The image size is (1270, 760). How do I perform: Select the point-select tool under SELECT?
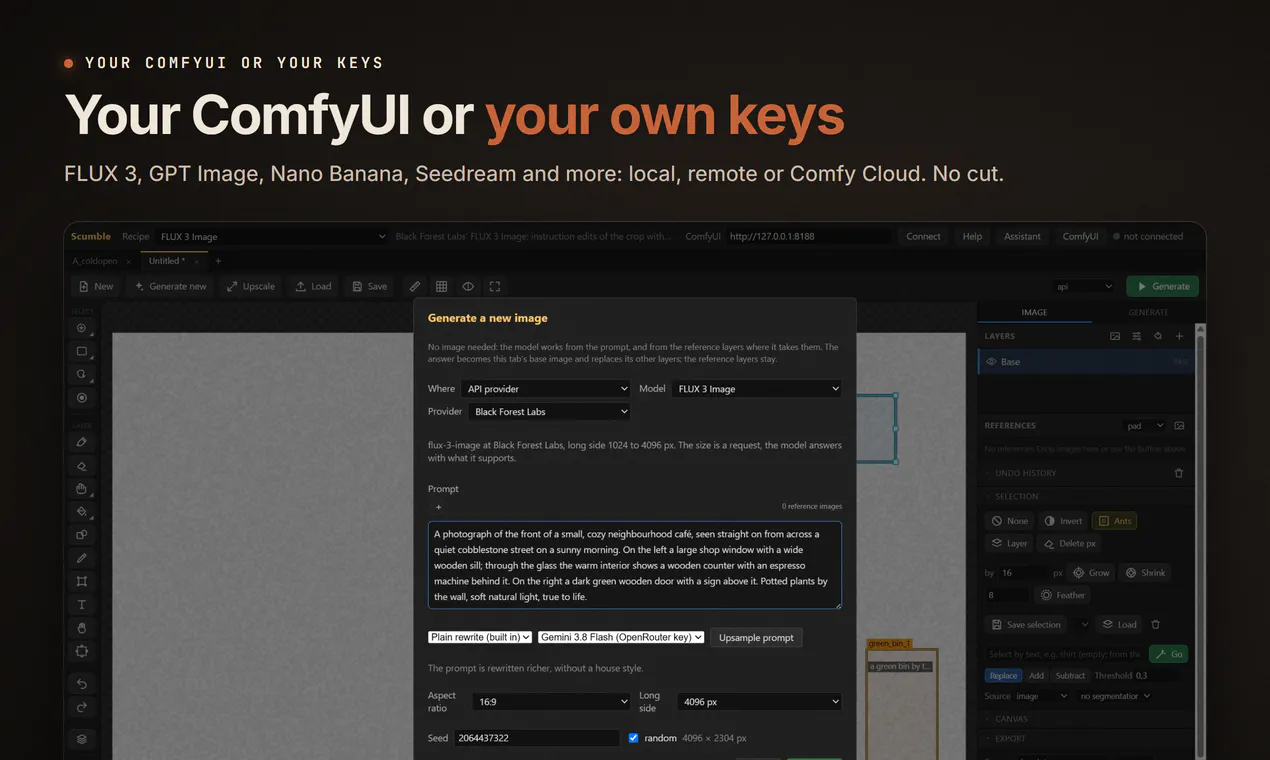coord(82,328)
